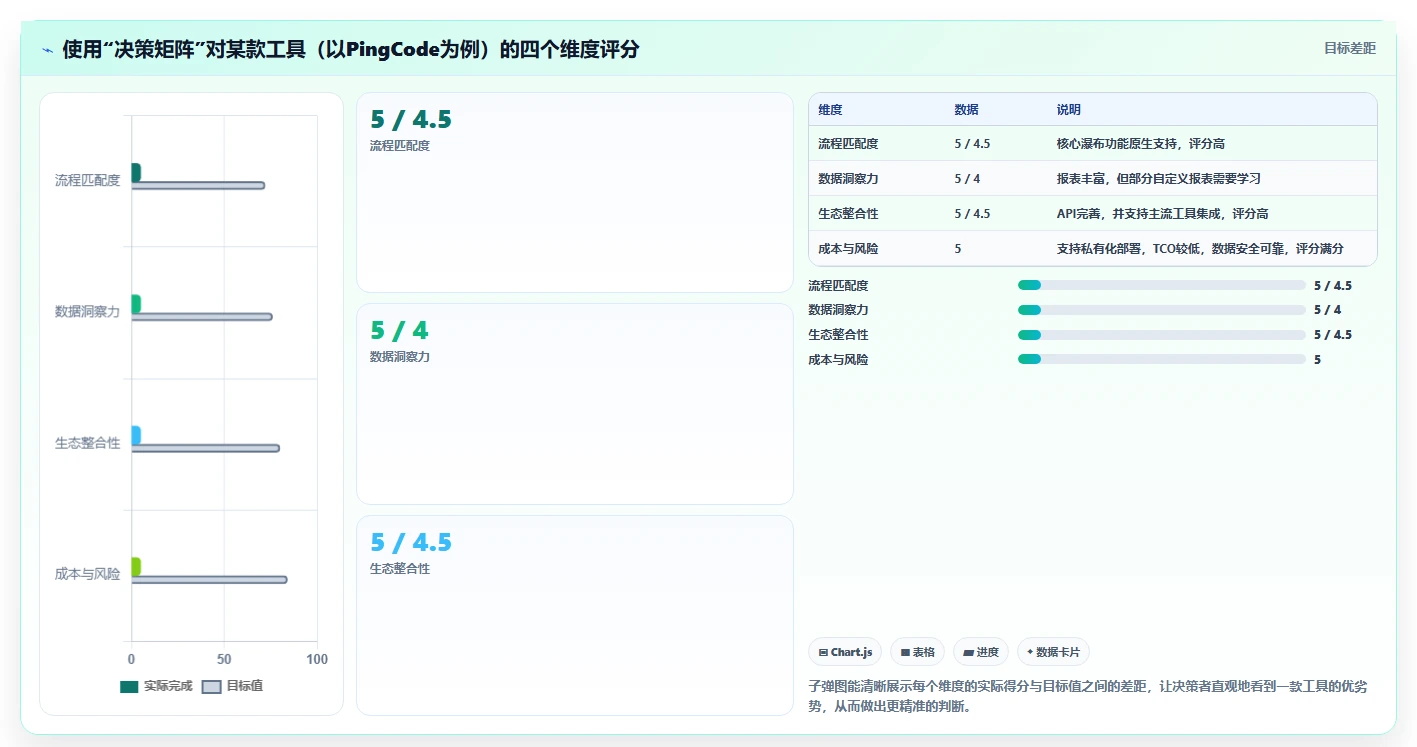Click the dark green actual bar for 流程匹配度
The width and height of the screenshot is (1417, 747).
click(136, 172)
